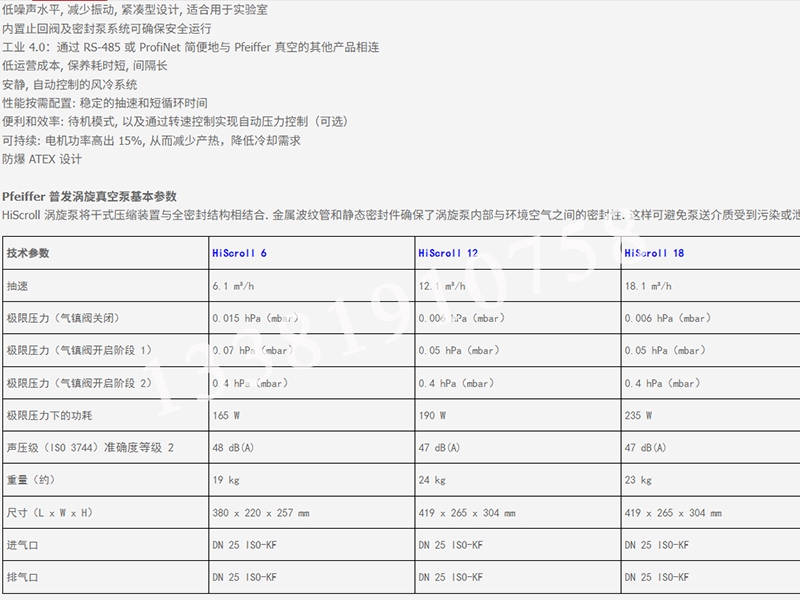Click the 抽速 row label
Image resolution: width=800 pixels, height=600 pixels.
(17, 286)
